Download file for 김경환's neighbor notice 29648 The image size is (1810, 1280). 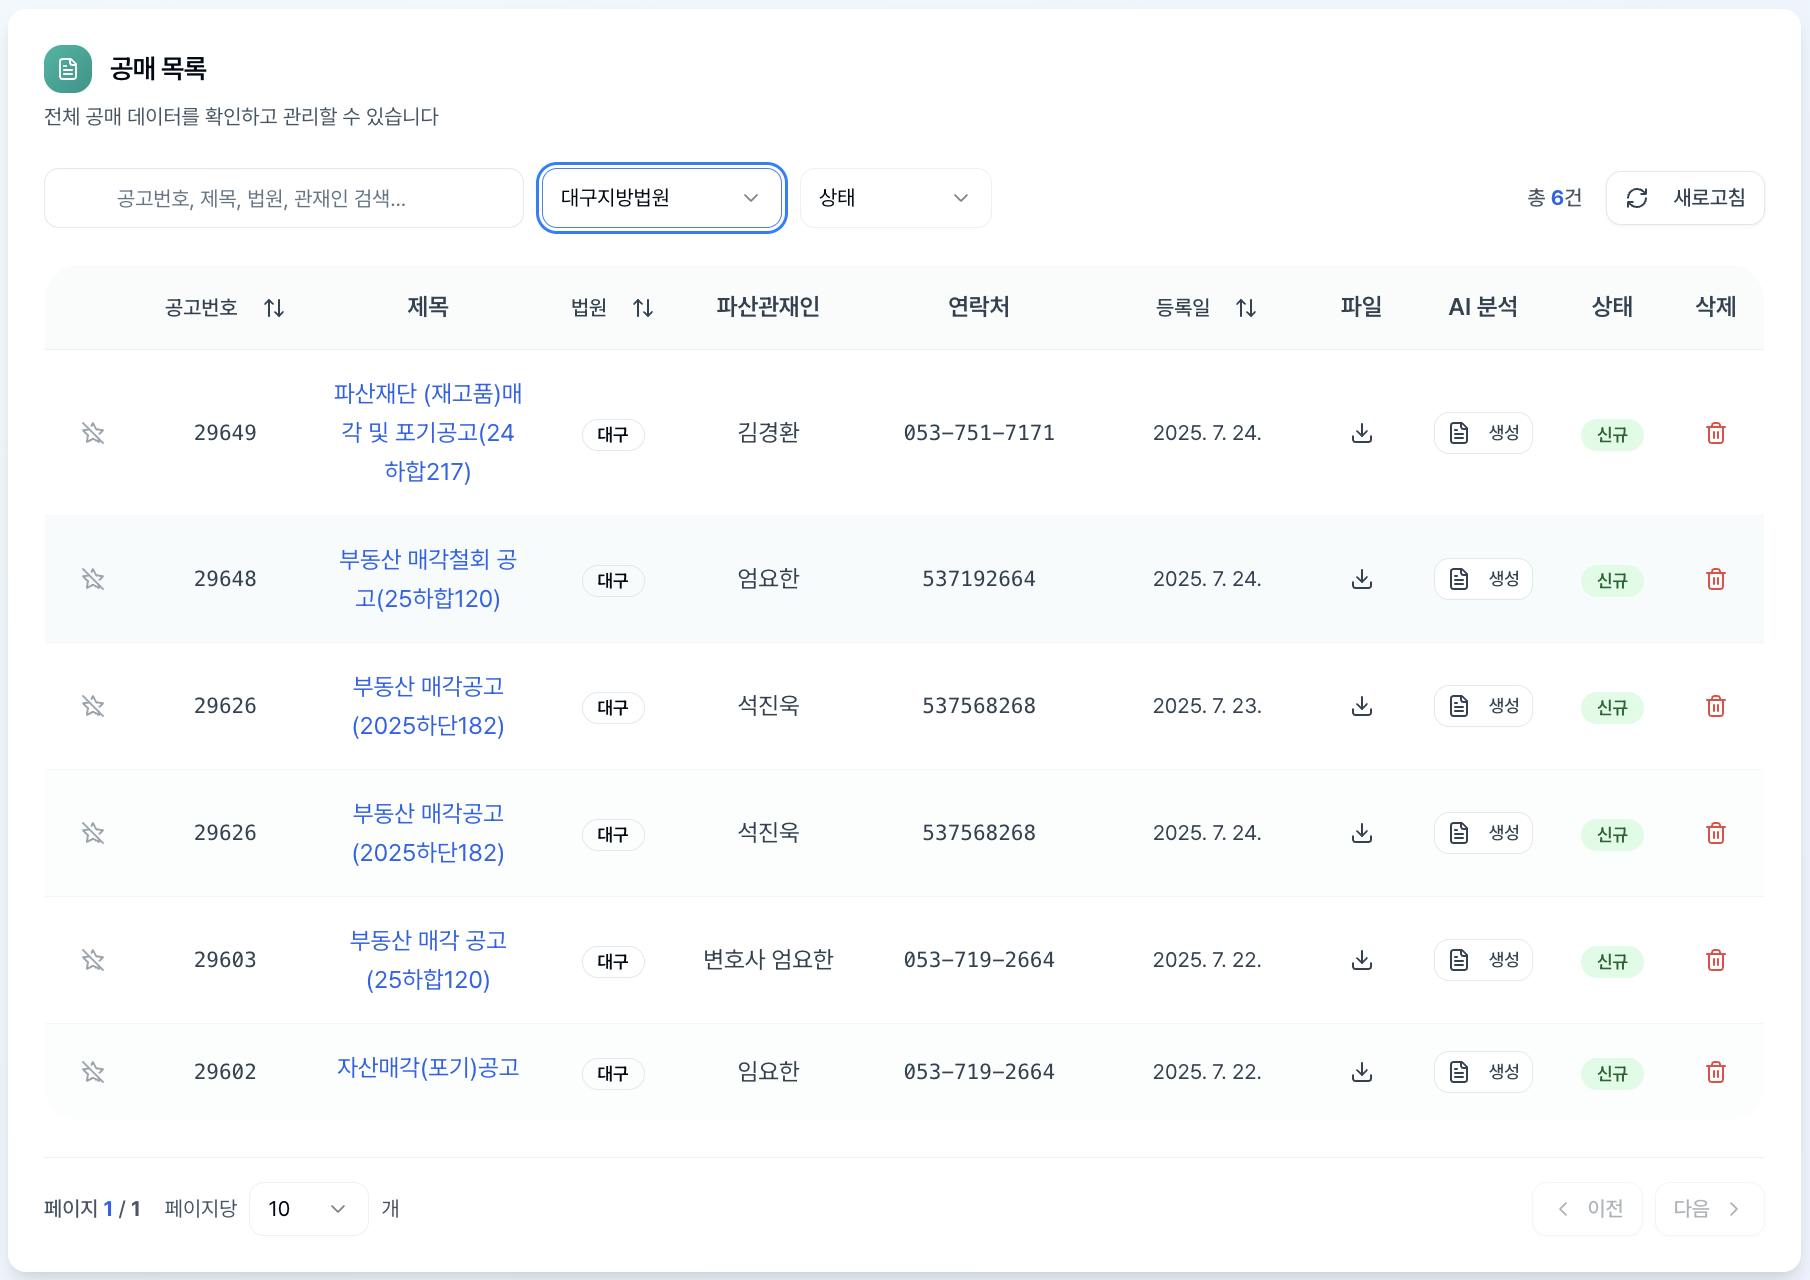(x=1361, y=579)
